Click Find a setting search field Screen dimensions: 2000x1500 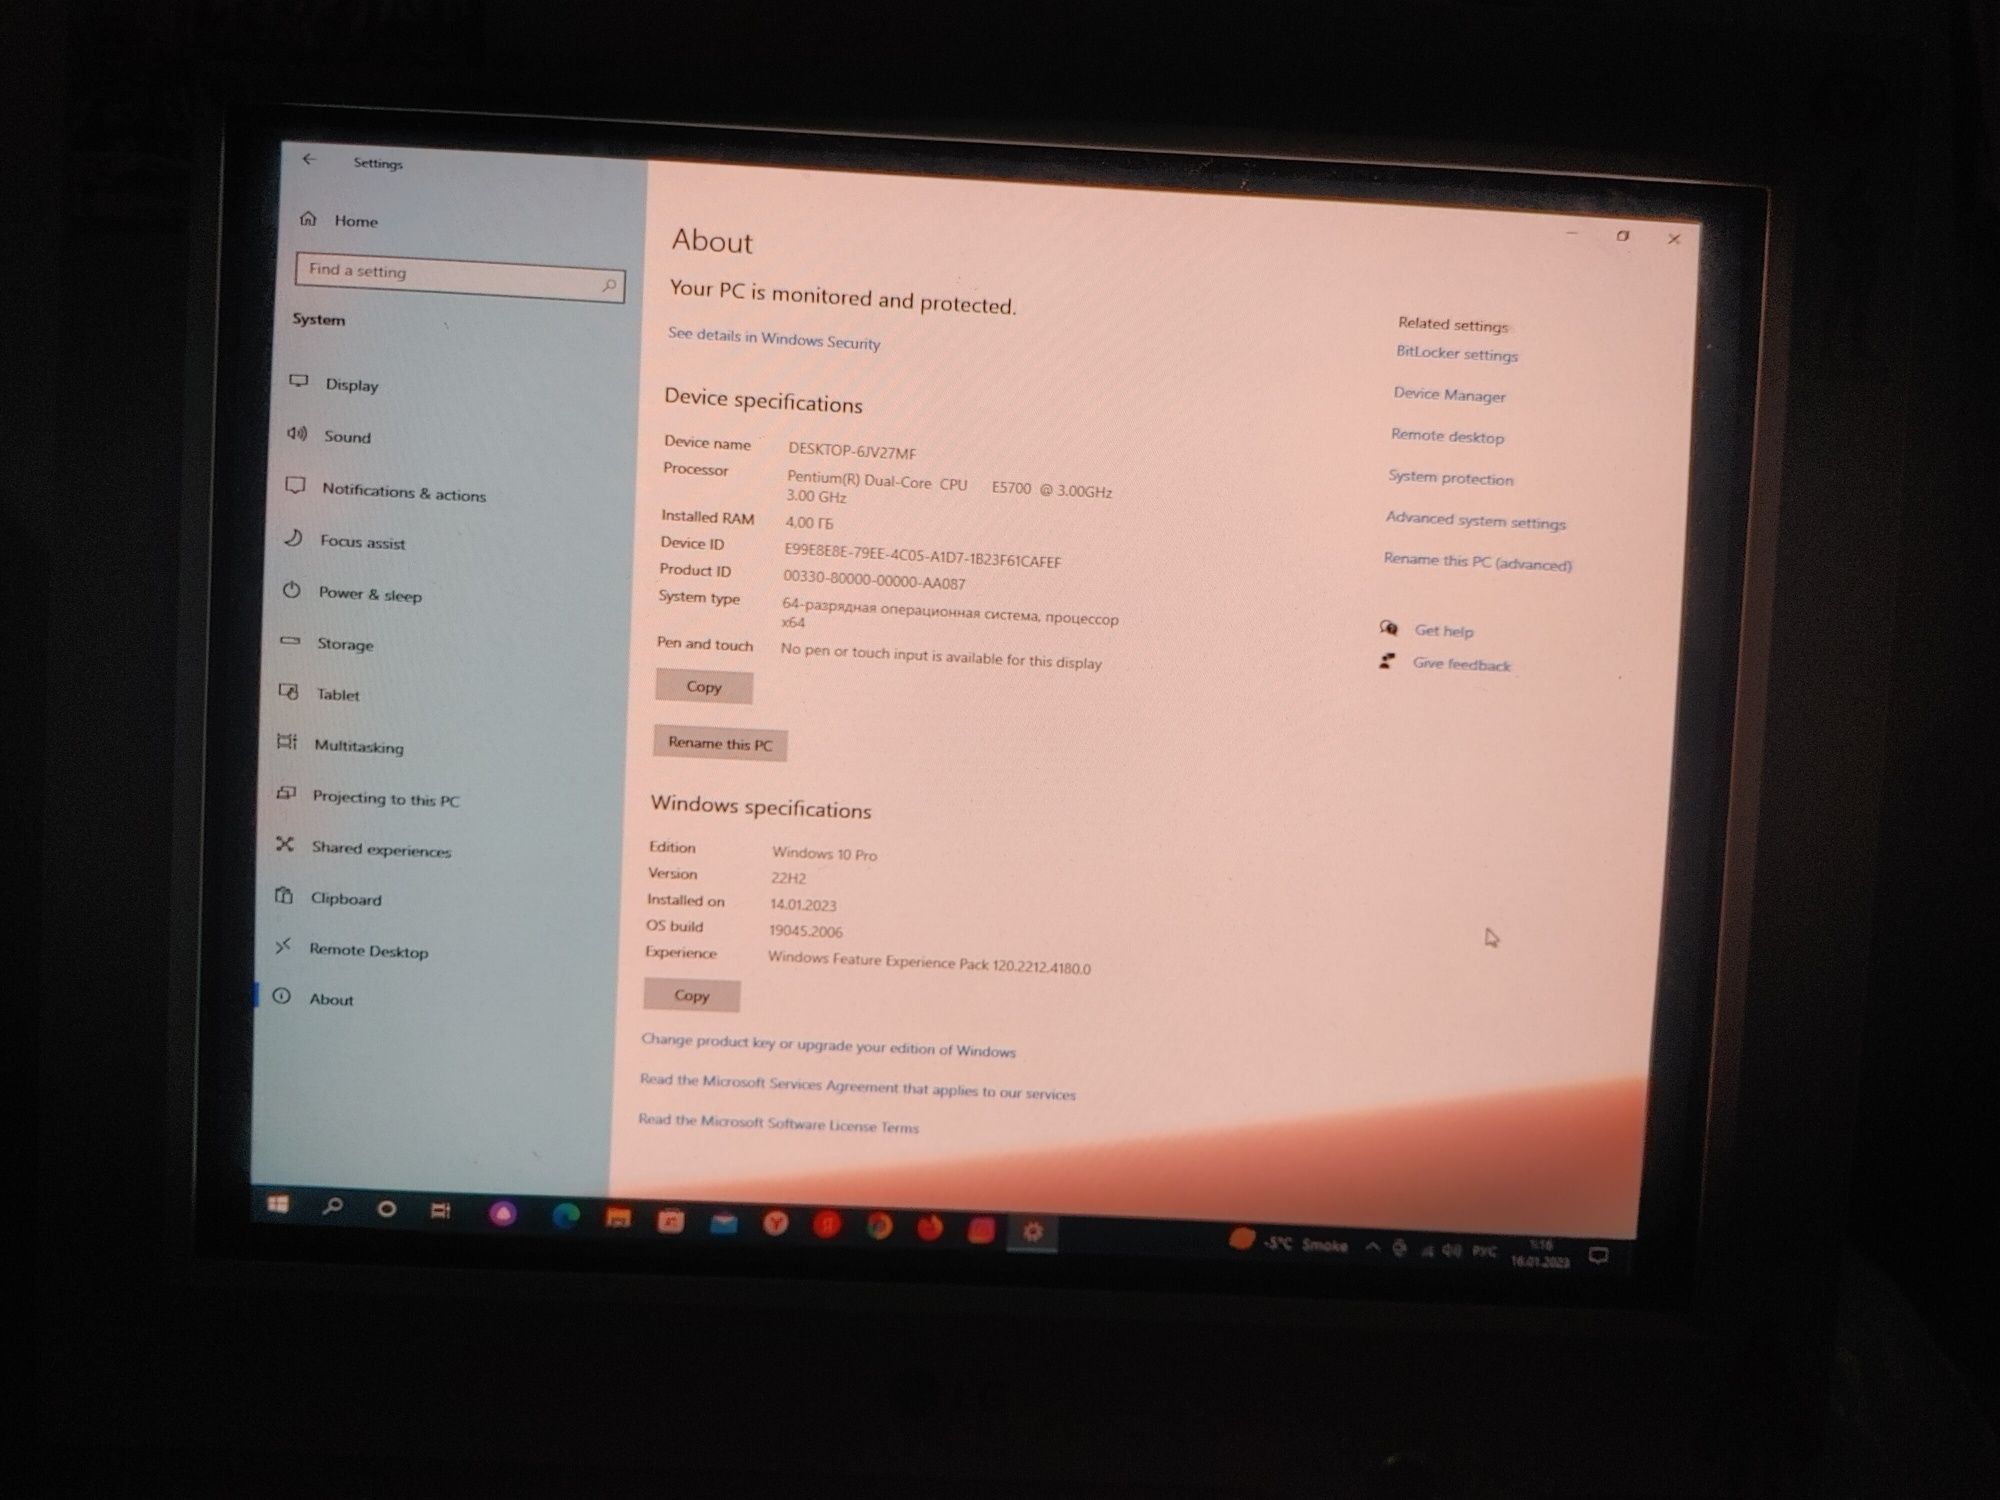(x=457, y=271)
